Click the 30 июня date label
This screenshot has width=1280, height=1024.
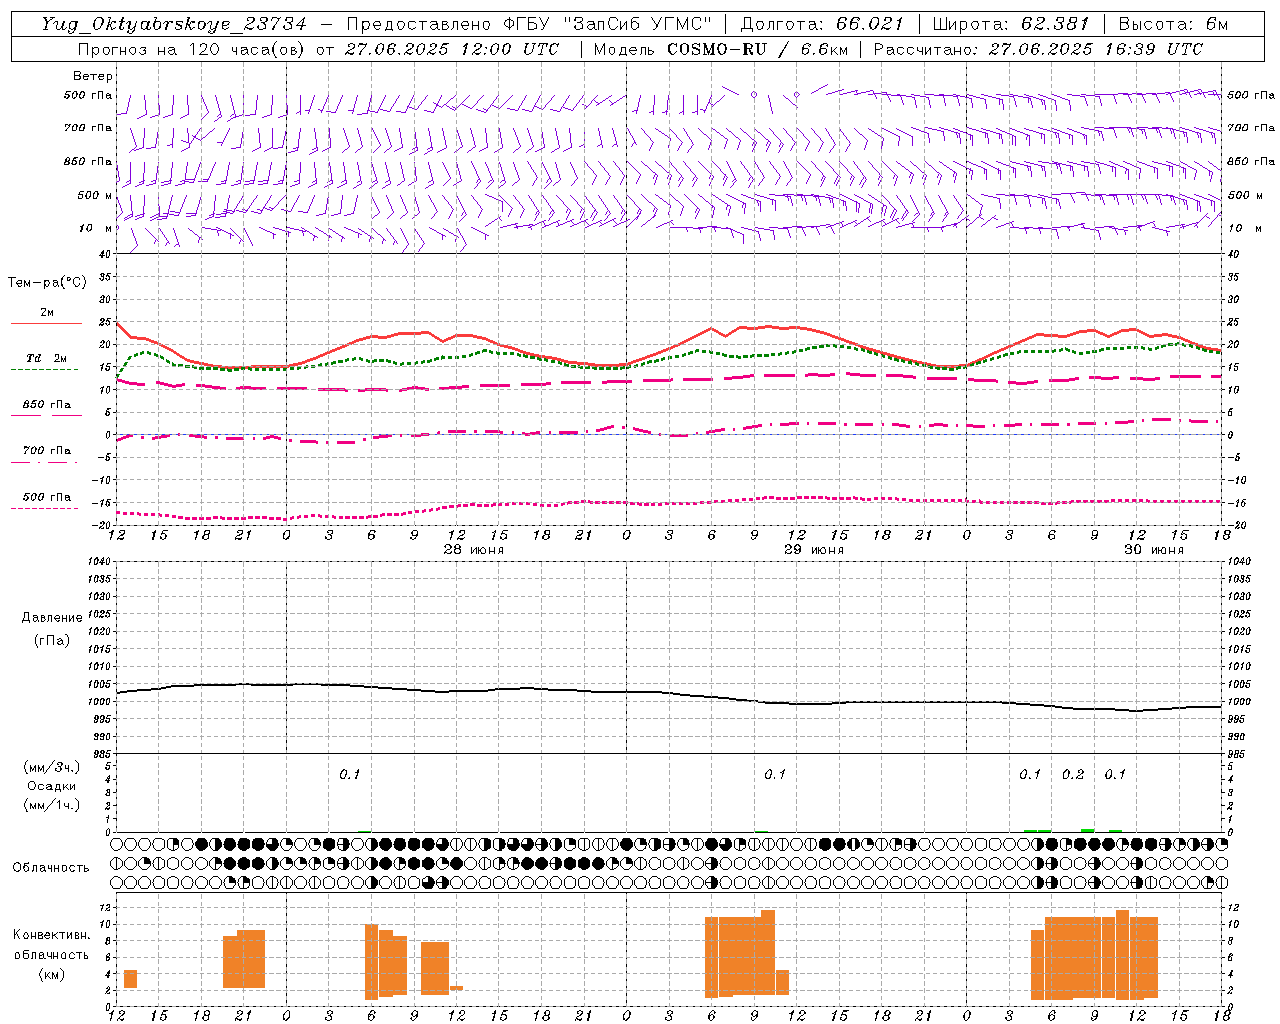pos(1153,550)
